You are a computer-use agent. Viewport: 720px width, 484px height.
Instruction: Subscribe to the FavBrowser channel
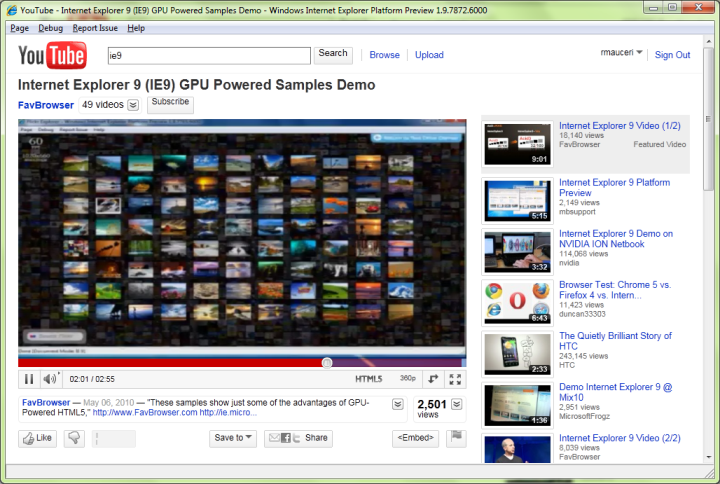170,104
